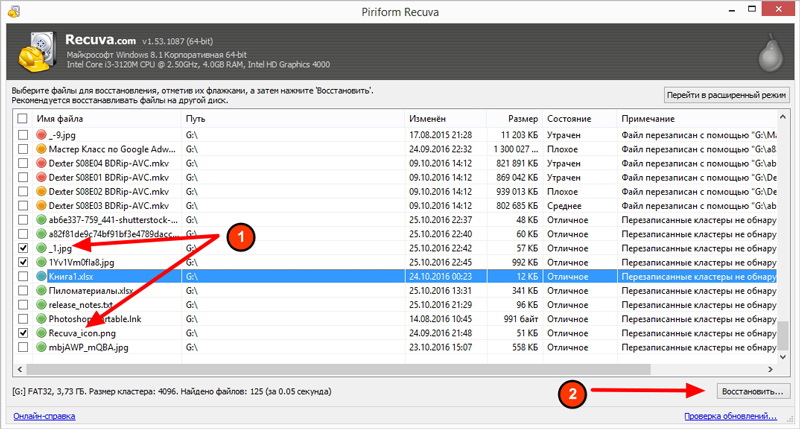Uncheck the box for Recuva_icon.png
This screenshot has height=429, width=800.
click(23, 333)
